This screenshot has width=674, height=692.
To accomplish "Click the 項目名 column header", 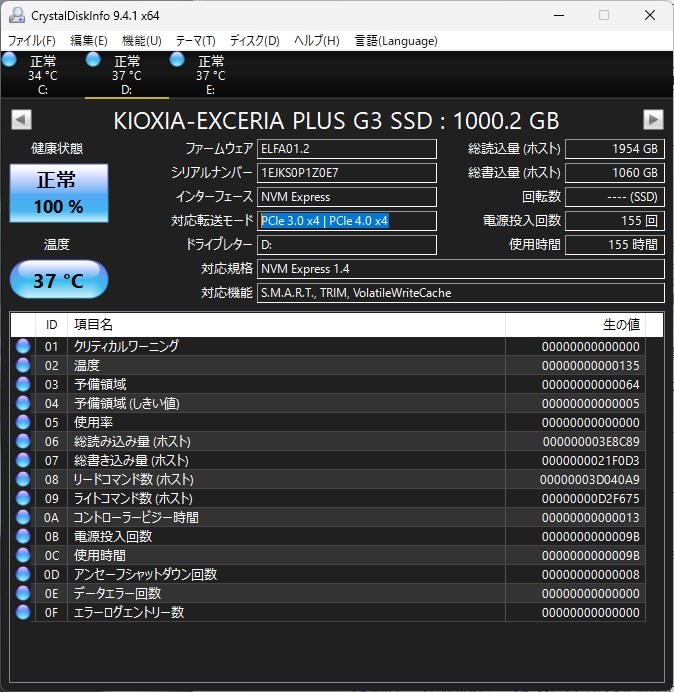I will 286,325.
